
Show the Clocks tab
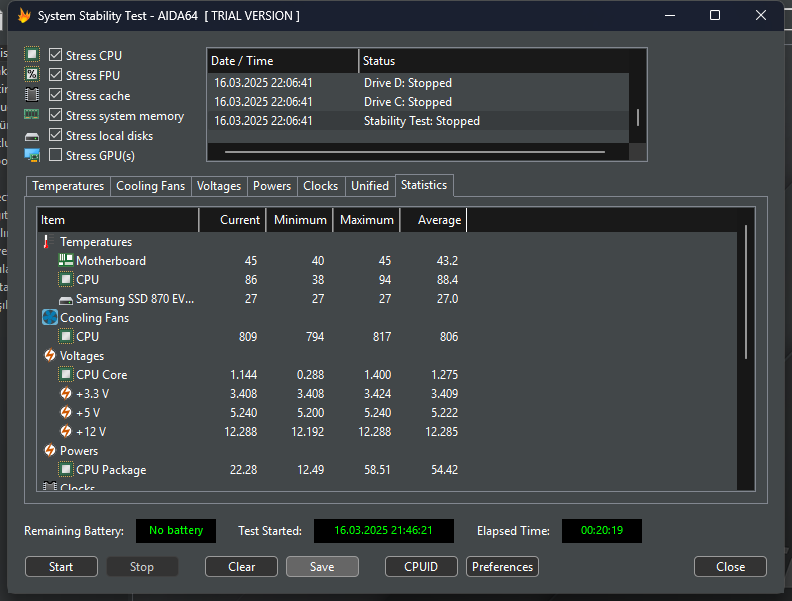321,186
